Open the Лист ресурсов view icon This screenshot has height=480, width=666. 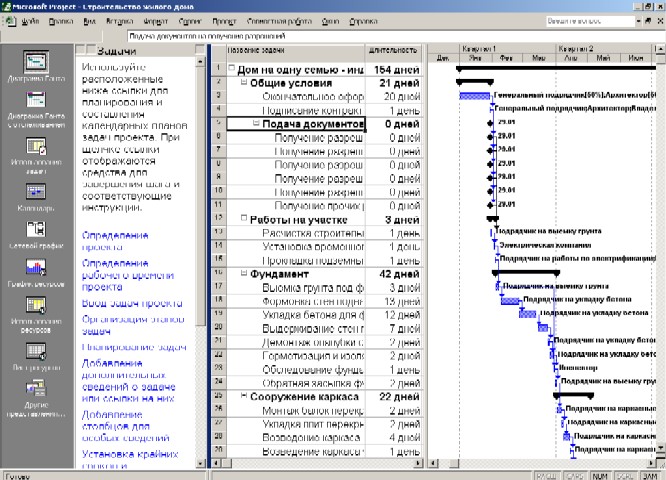36,351
